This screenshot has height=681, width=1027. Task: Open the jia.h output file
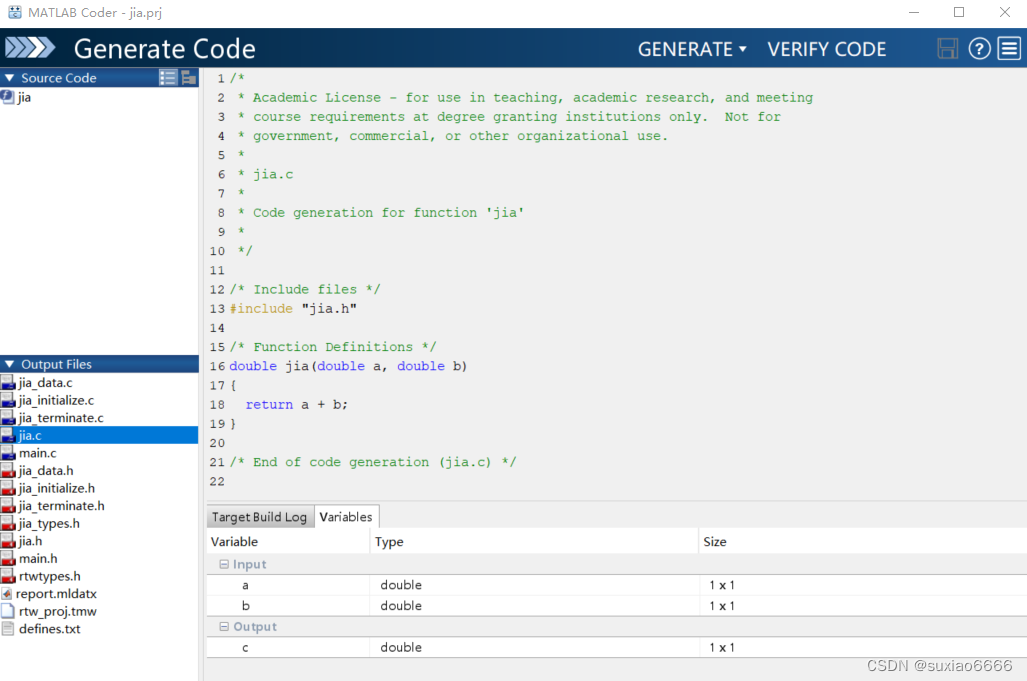99,542
